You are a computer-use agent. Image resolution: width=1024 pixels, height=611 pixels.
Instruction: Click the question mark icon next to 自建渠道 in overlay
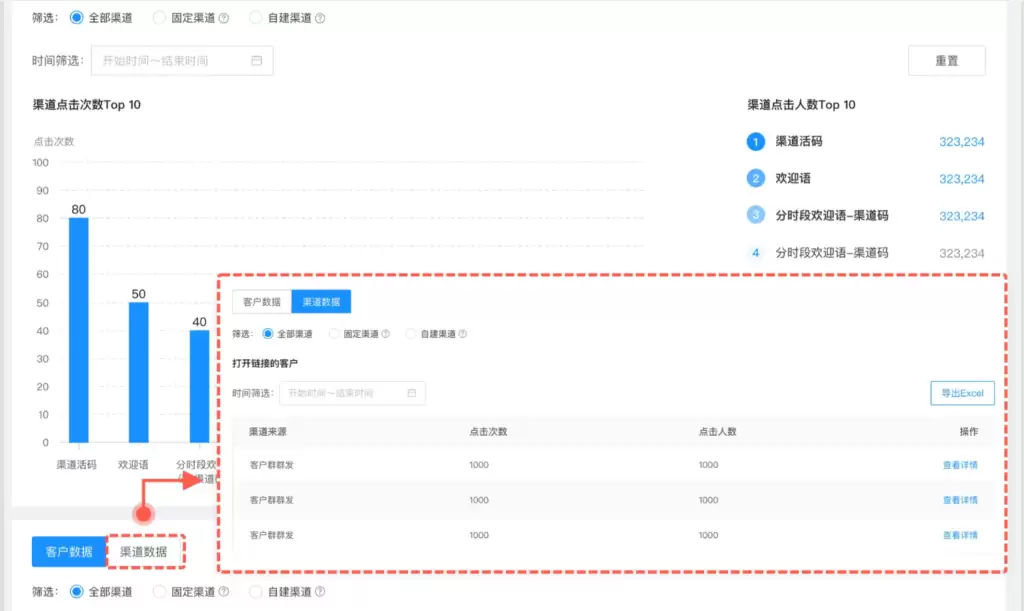(x=460, y=333)
